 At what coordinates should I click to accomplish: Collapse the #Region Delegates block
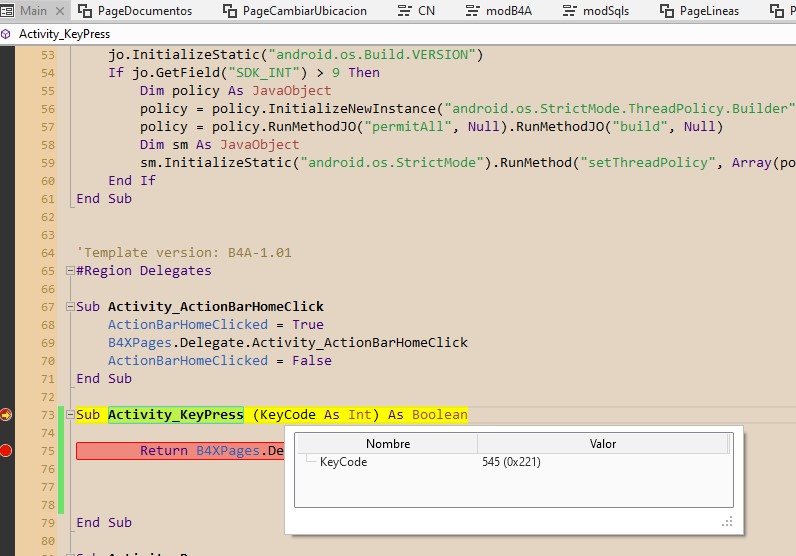coord(71,271)
